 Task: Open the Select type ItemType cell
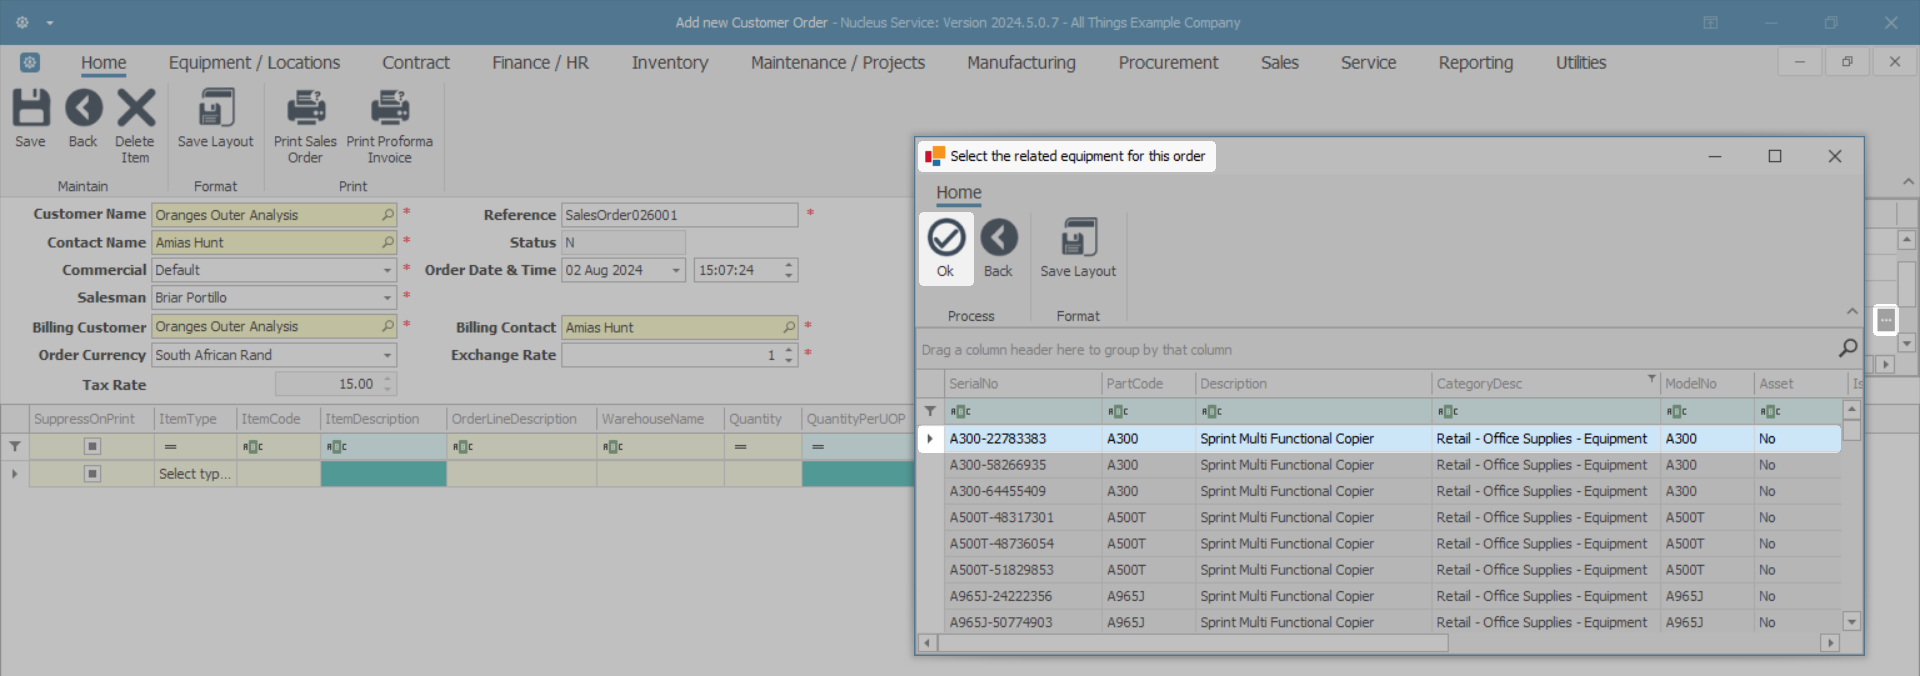click(x=195, y=473)
